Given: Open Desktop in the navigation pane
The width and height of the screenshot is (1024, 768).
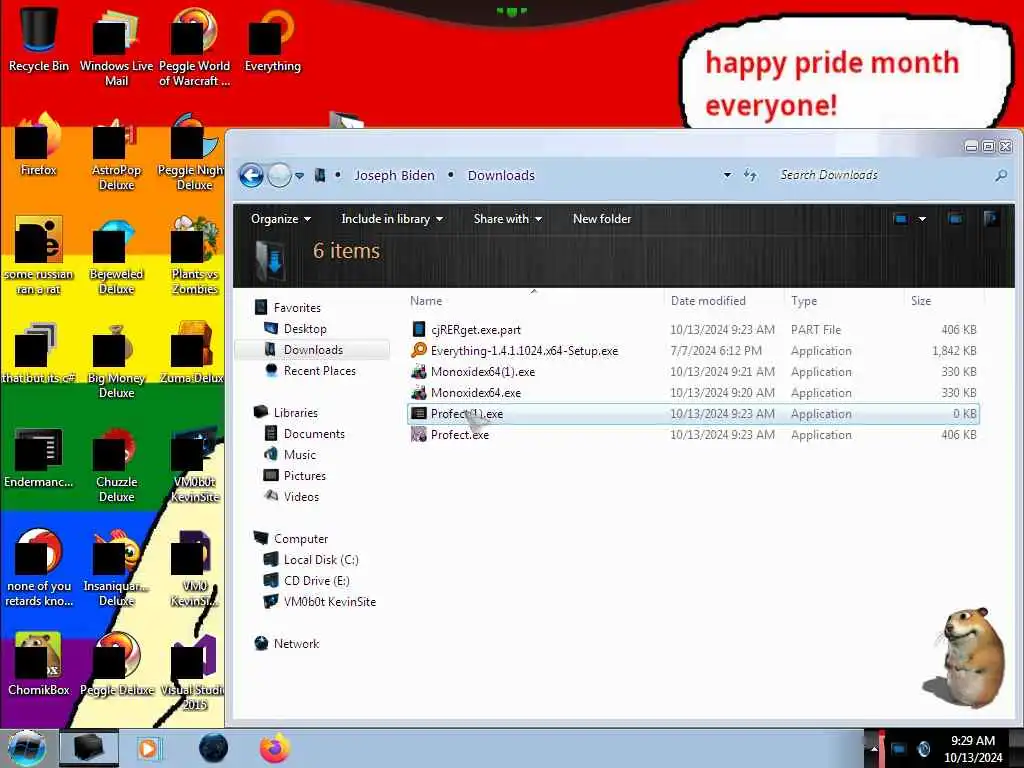Looking at the screenshot, I should (305, 328).
